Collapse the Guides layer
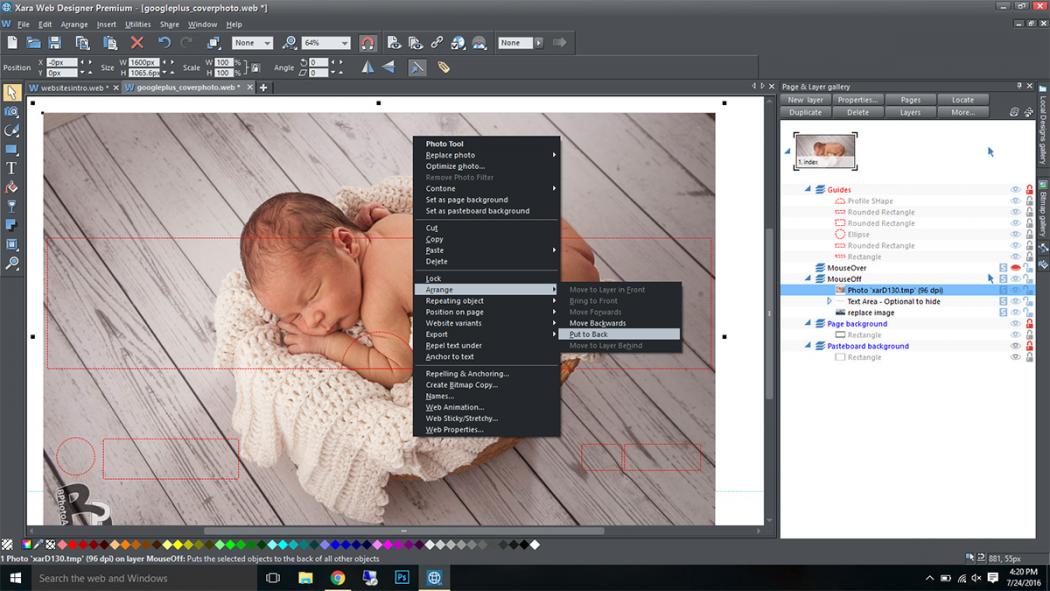 pyautogui.click(x=808, y=189)
